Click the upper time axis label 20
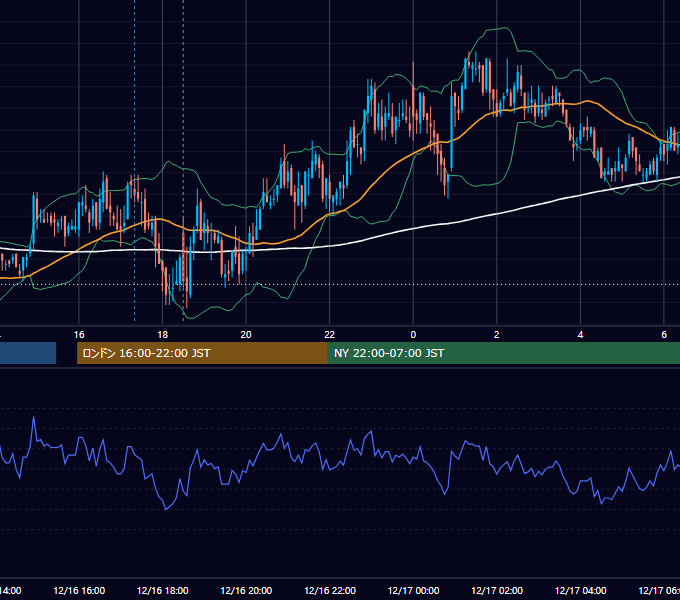Screen dimensions: 680x600 tap(246, 335)
